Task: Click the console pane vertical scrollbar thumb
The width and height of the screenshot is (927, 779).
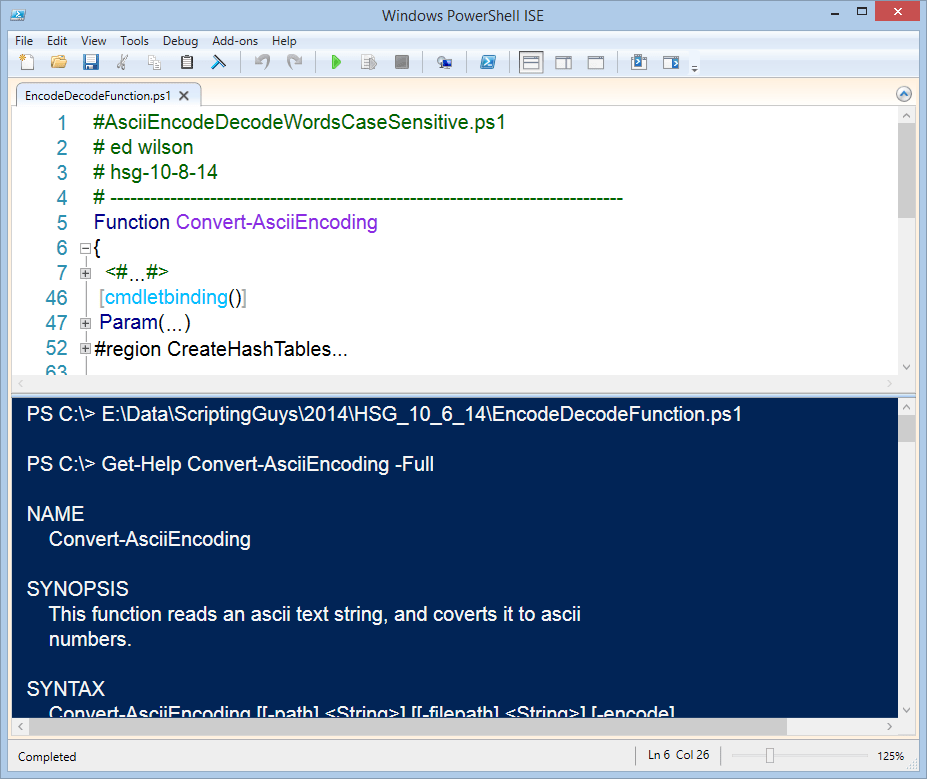Action: point(906,429)
